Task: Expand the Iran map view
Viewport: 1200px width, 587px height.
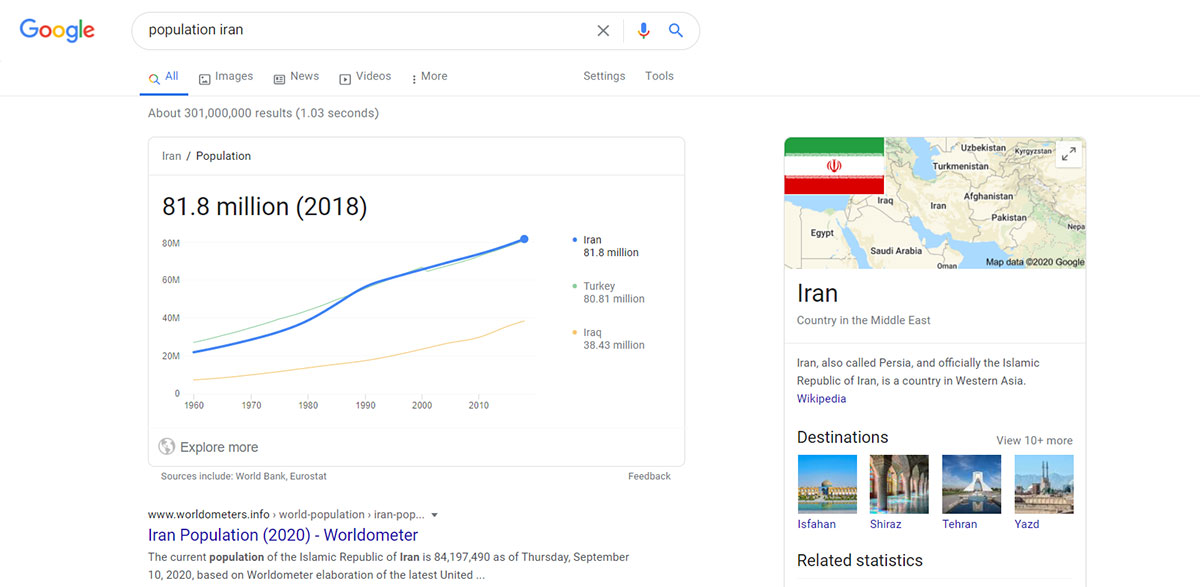Action: coord(1069,154)
